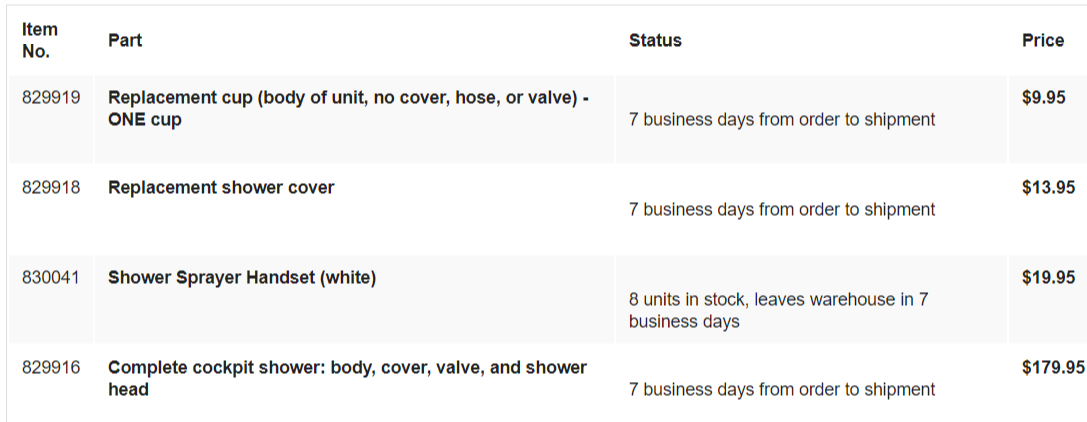Viewport: 1087px width, 422px height.
Task: Click the Status column header
Action: pos(655,40)
